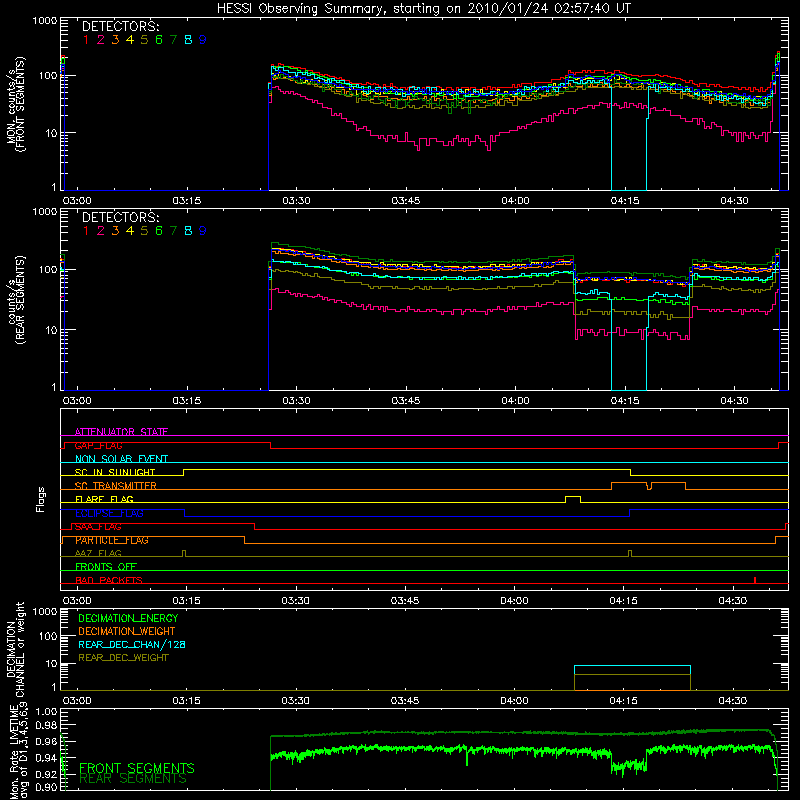
Task: Click the 04:15 tick label under the front segments plot
Action: (624, 201)
